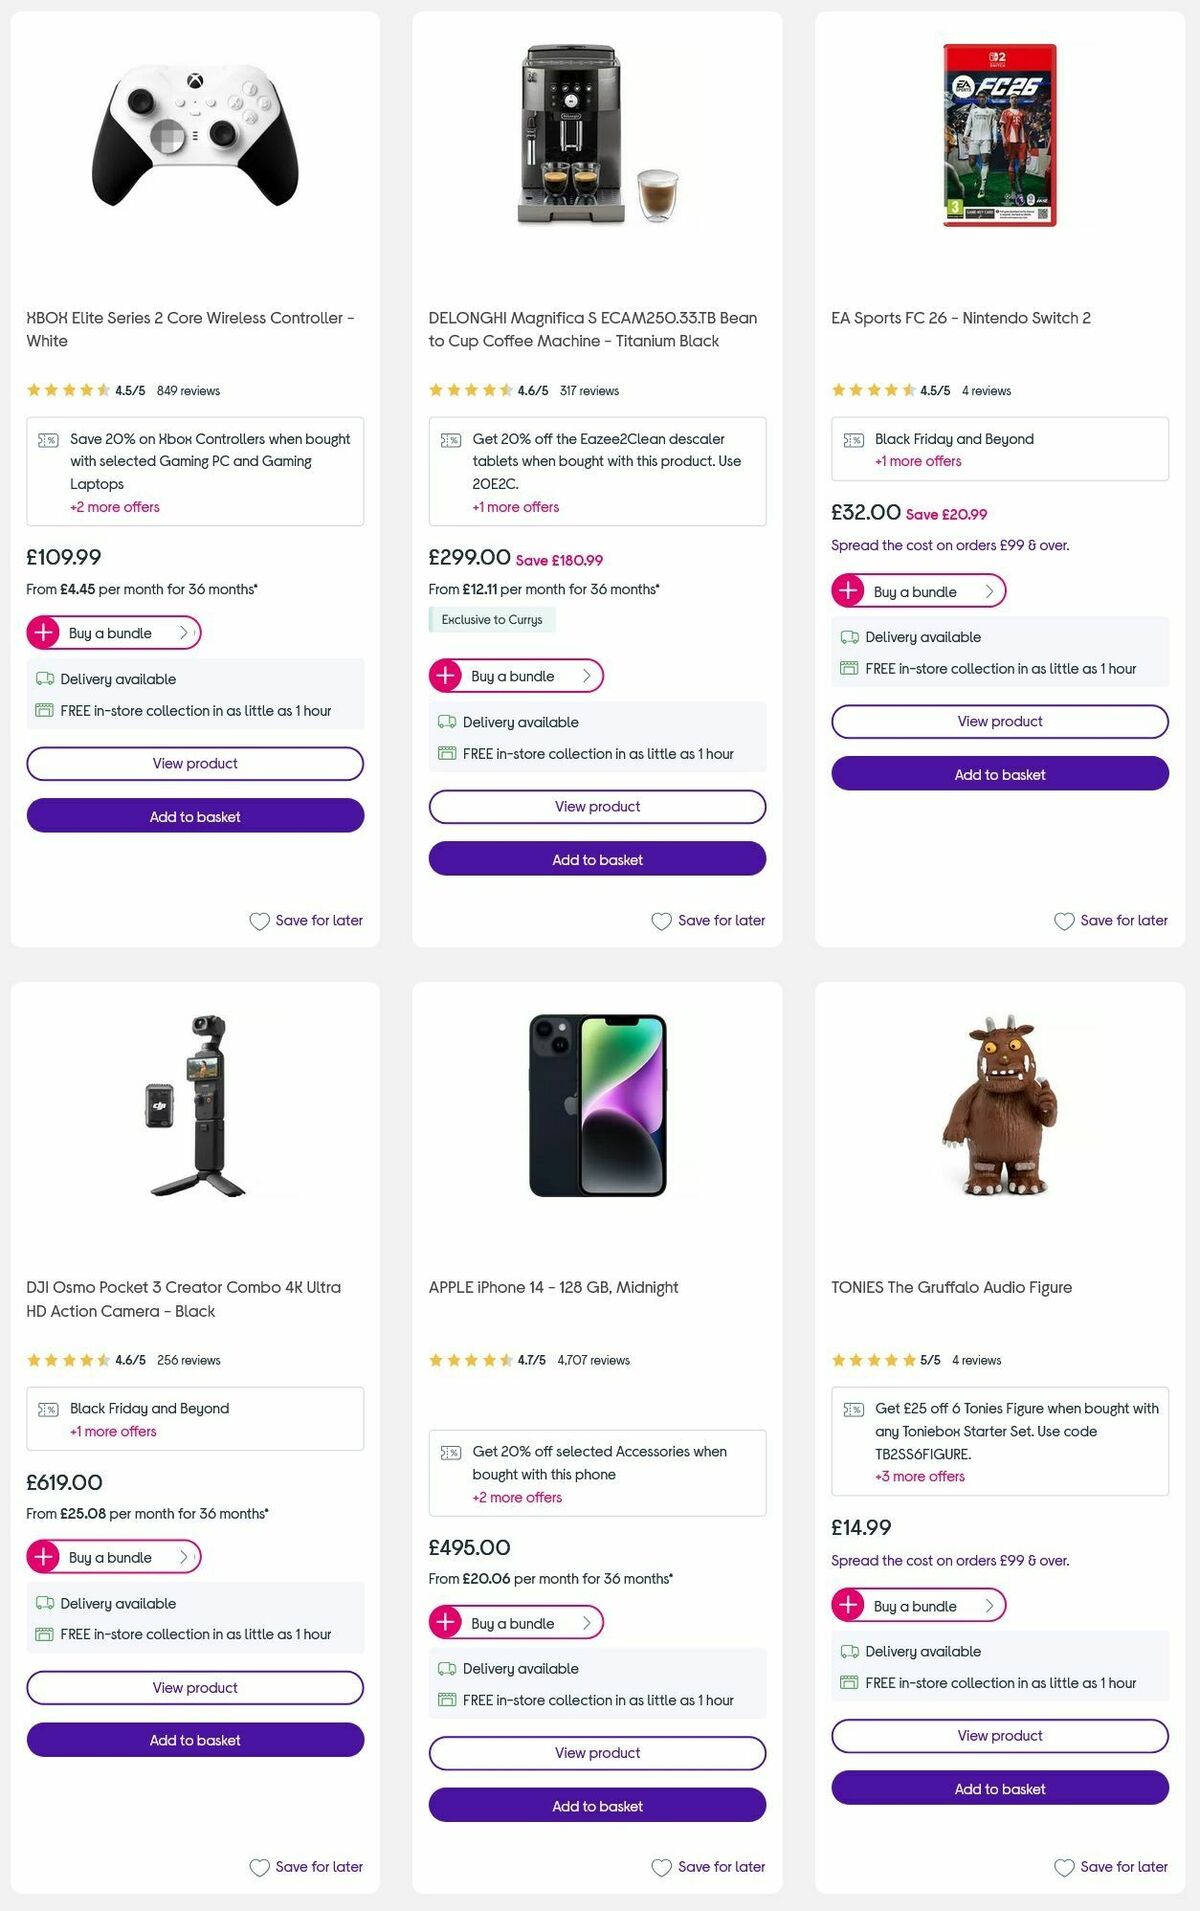Viewport: 1200px width, 1911px height.
Task: Click the delivery truck icon on DELONGHI card
Action: coord(446,721)
